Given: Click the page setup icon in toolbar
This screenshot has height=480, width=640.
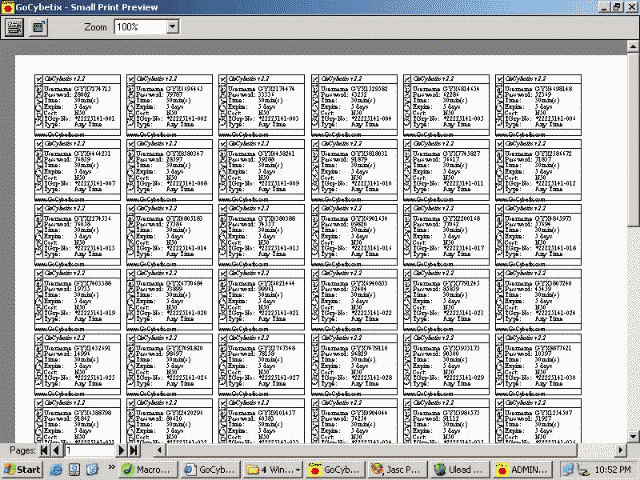Looking at the screenshot, I should tap(14, 27).
